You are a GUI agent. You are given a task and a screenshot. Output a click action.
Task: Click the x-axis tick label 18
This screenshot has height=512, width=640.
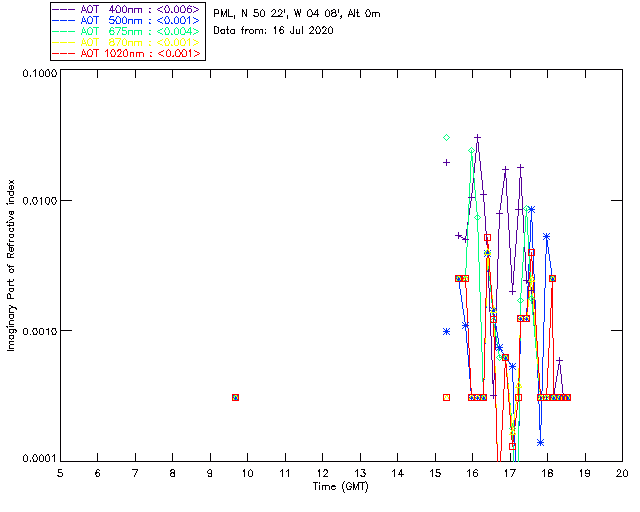pyautogui.click(x=547, y=473)
